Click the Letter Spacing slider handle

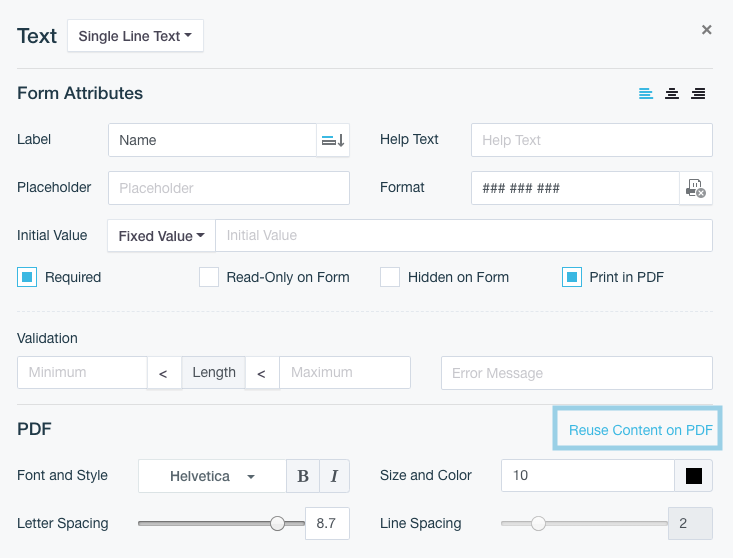pyautogui.click(x=278, y=523)
